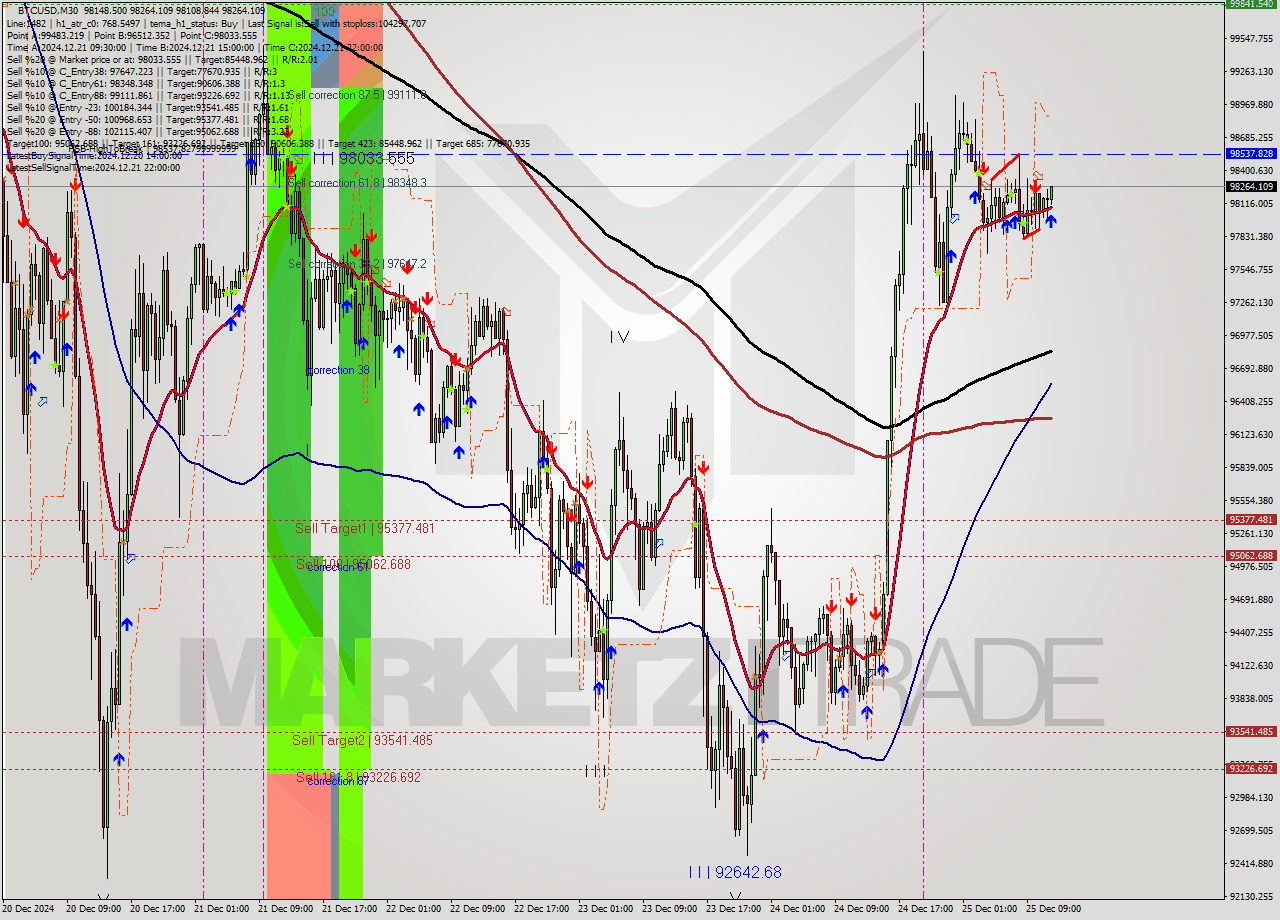Viewport: 1280px width, 920px height.
Task: Click the 96123.630 price axis label
Action: click(x=1251, y=434)
